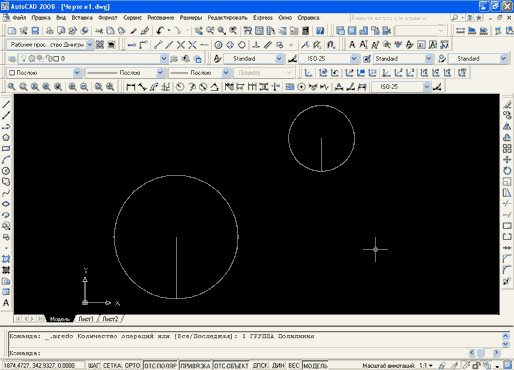Open the multileader style Standard dropdown
This screenshot has height=370, width=514.
coord(503,59)
